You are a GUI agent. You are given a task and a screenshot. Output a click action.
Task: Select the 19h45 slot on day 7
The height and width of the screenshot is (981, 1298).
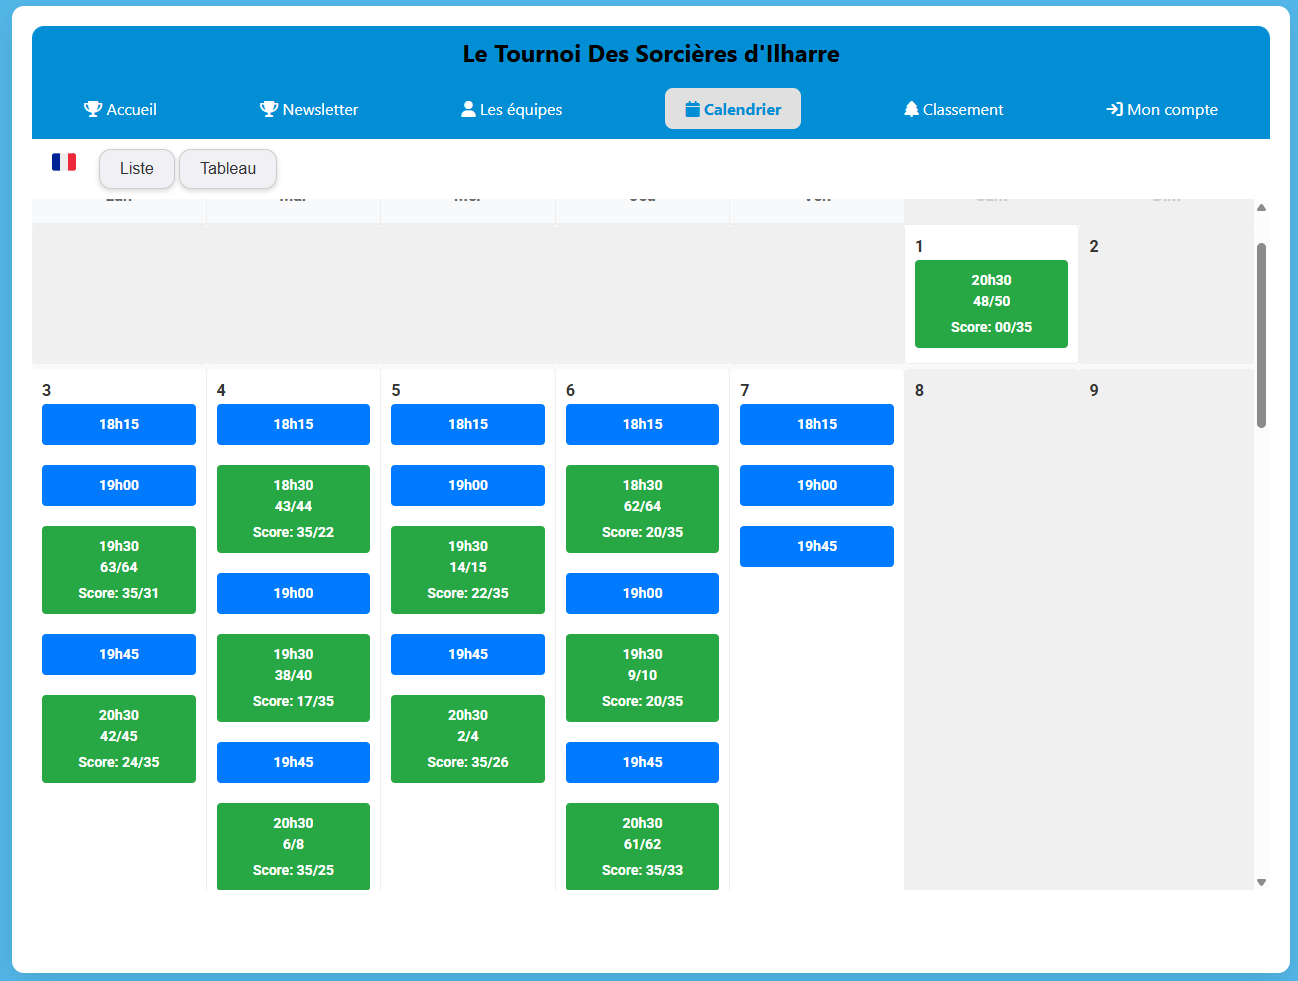tap(817, 546)
